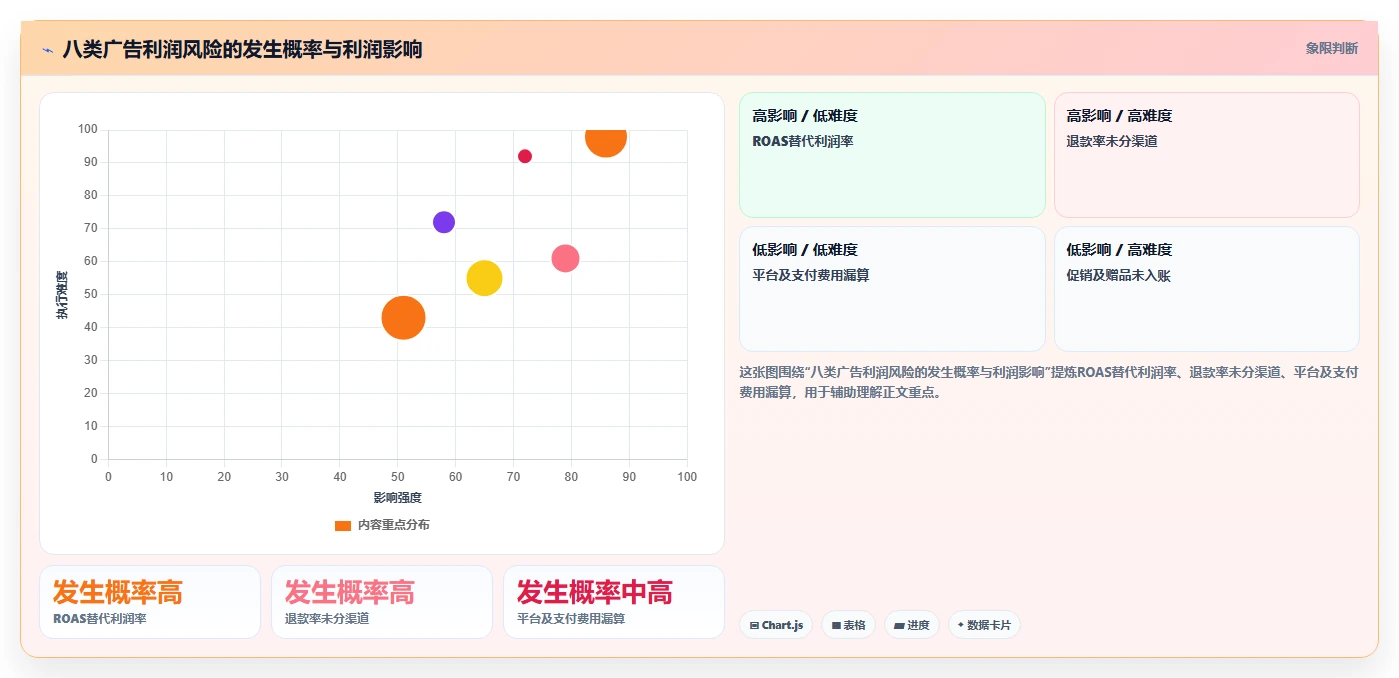Click the pink bubble near 80 on the chart
Viewport: 1399px width, 678px height.
click(565, 258)
